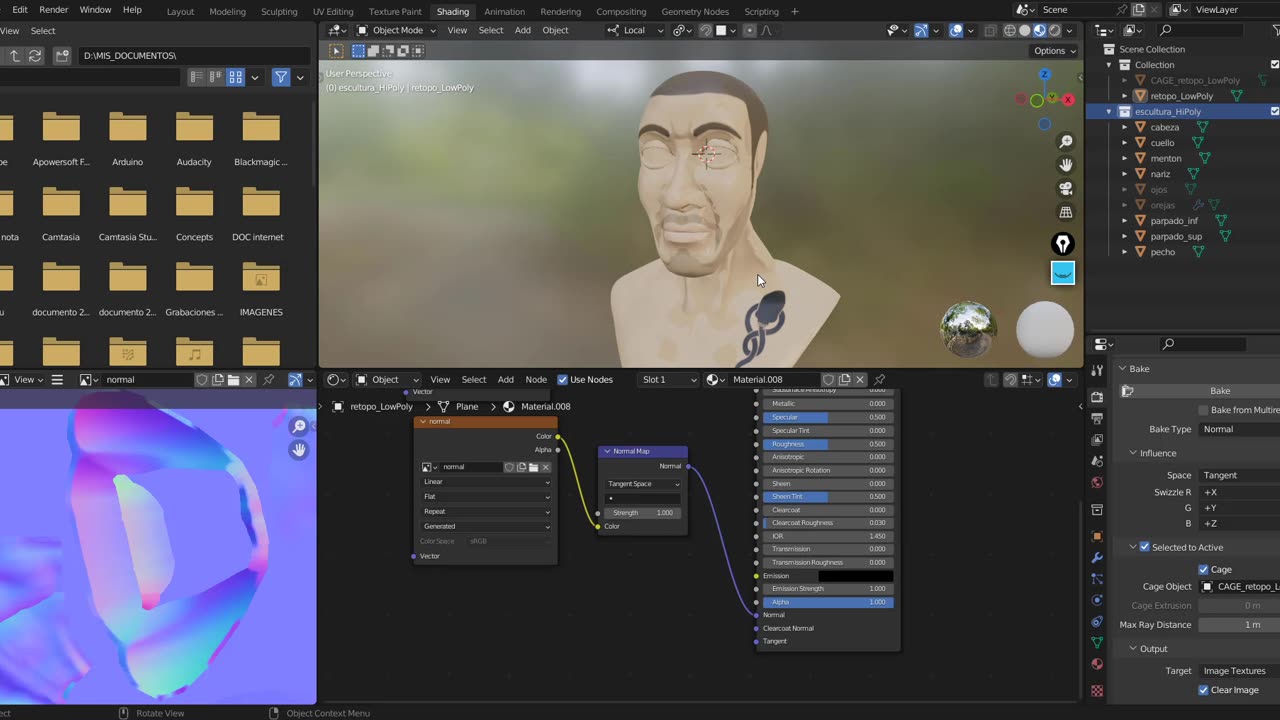Click the Emission color swatch
The image size is (1280, 720).
[856, 576]
